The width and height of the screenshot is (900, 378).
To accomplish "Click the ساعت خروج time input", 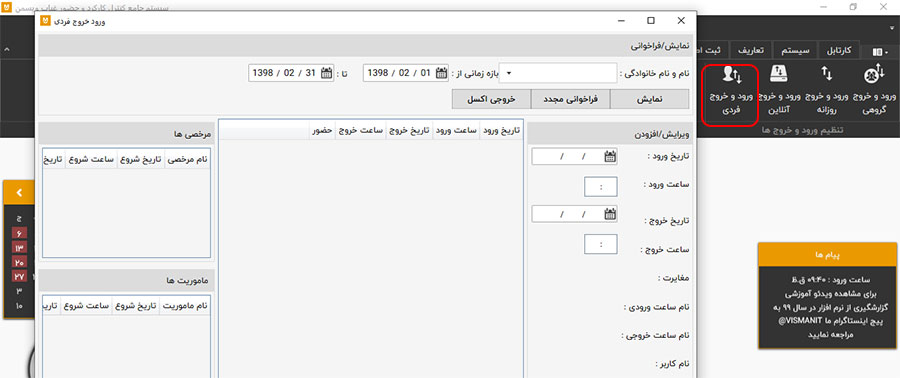I will click(x=600, y=244).
